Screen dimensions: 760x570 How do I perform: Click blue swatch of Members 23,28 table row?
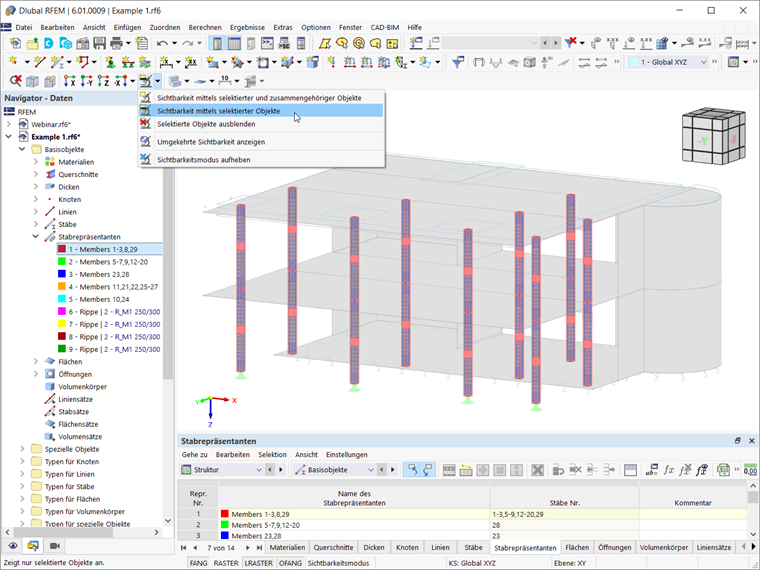[x=224, y=536]
